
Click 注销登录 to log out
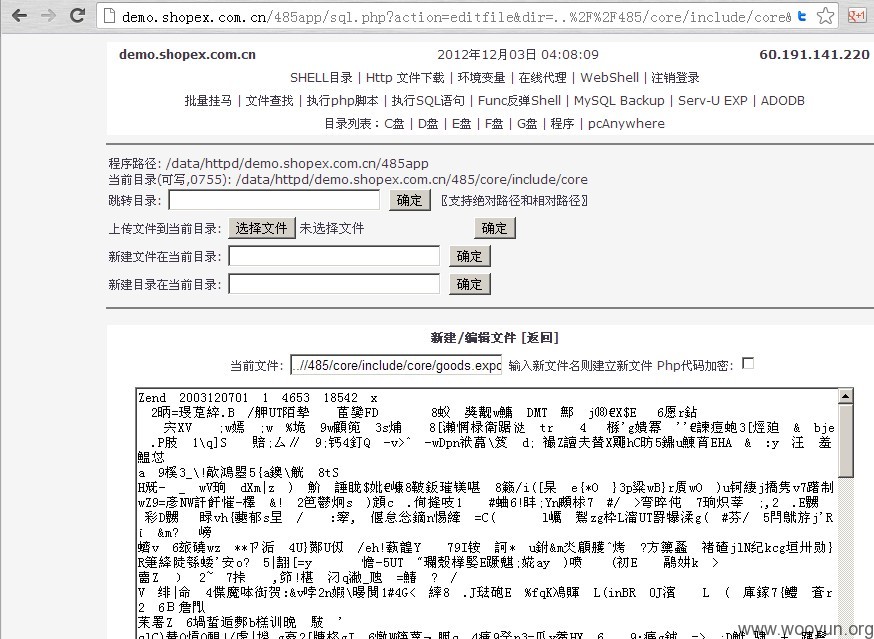click(676, 78)
